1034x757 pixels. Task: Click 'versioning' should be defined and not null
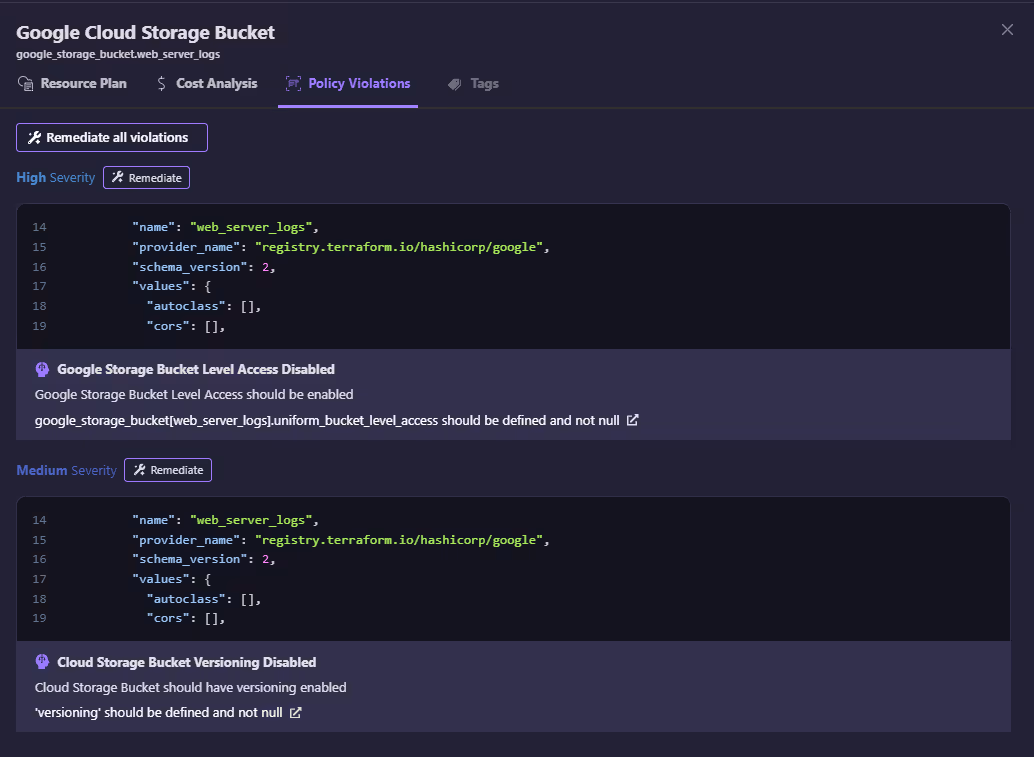(159, 713)
